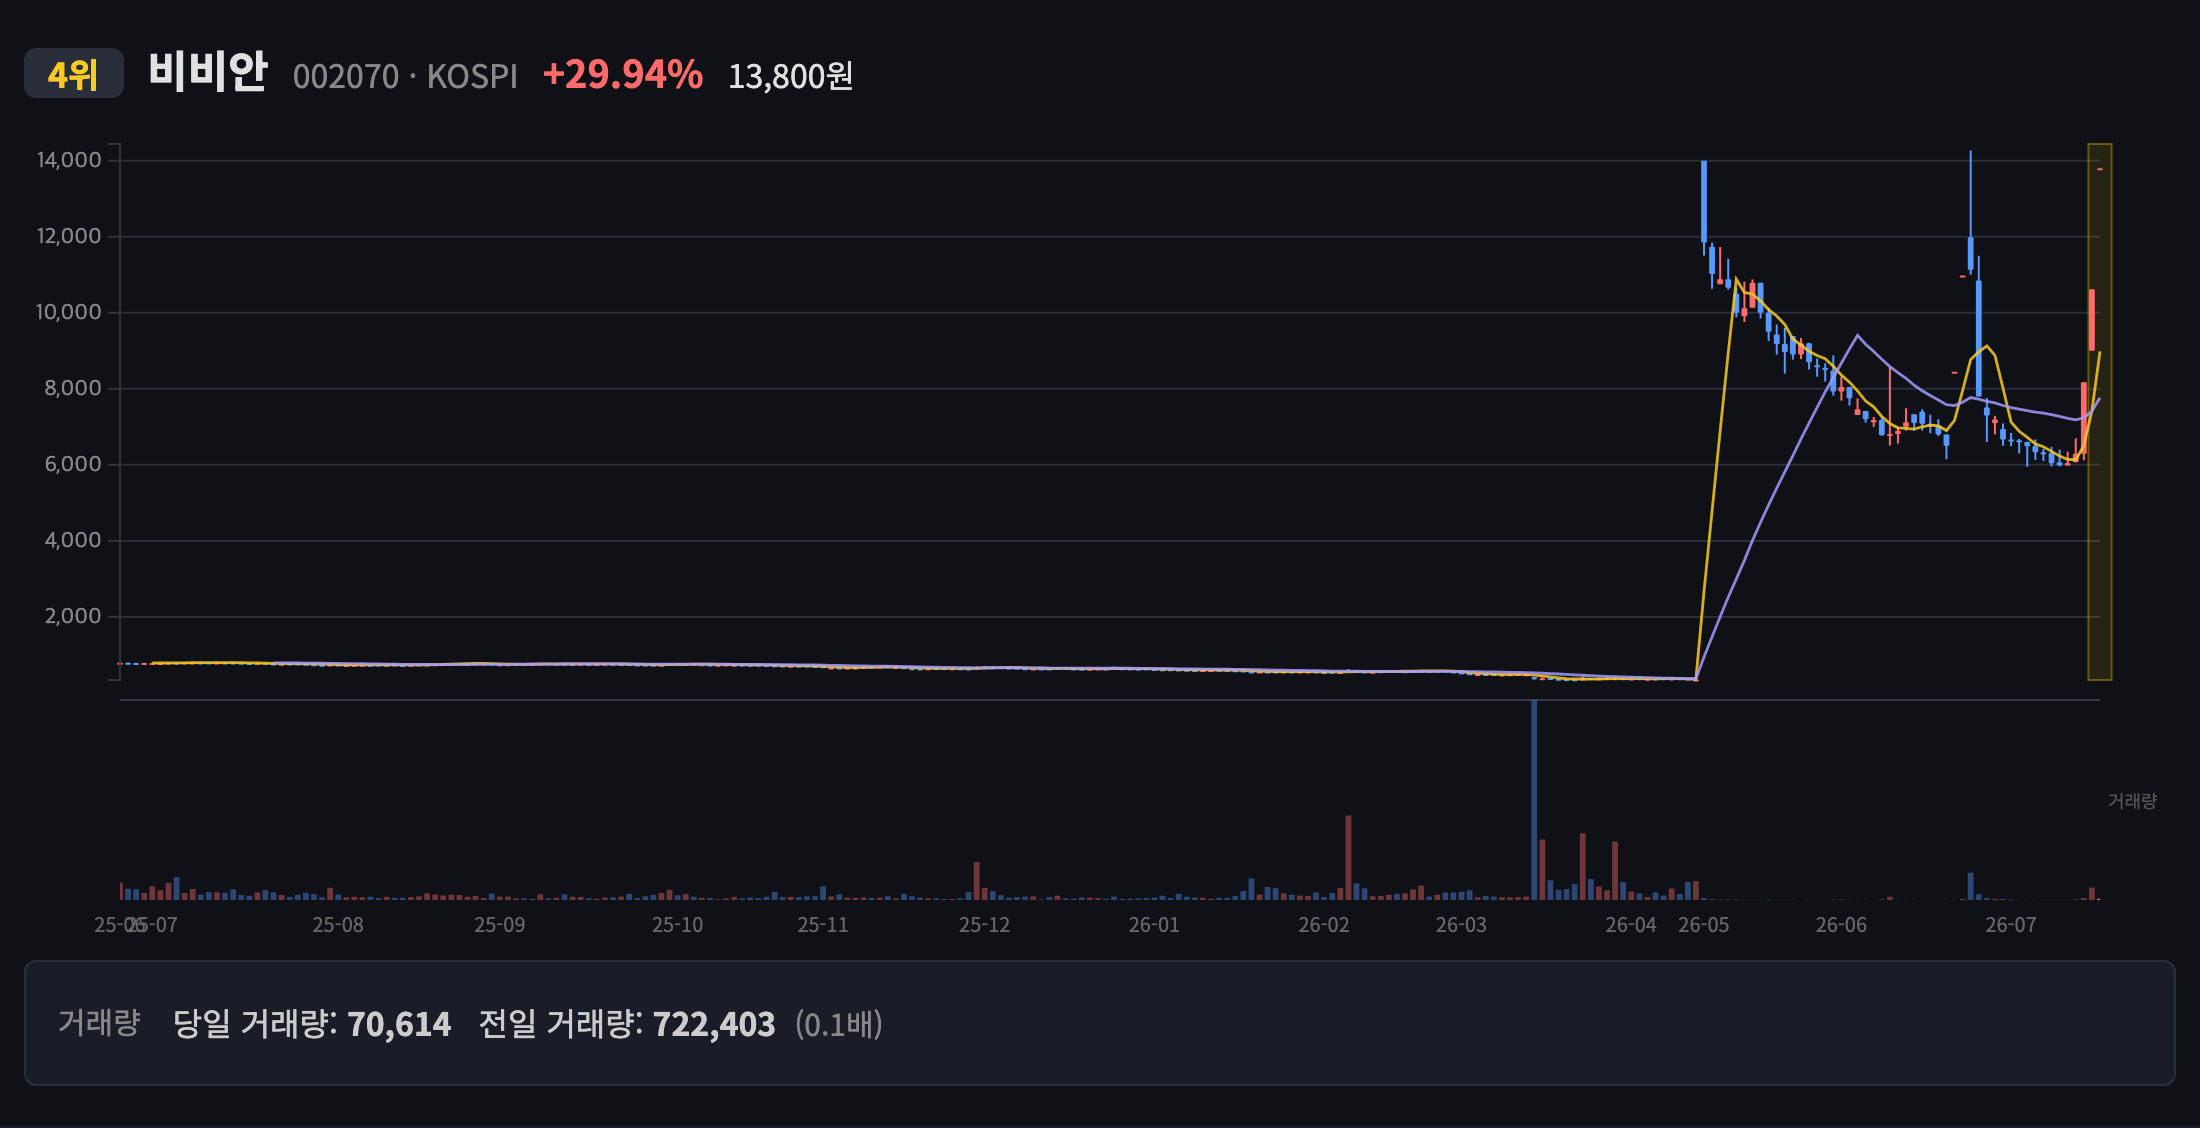Click the ticker text 002070 · KOSPI

coord(405,76)
